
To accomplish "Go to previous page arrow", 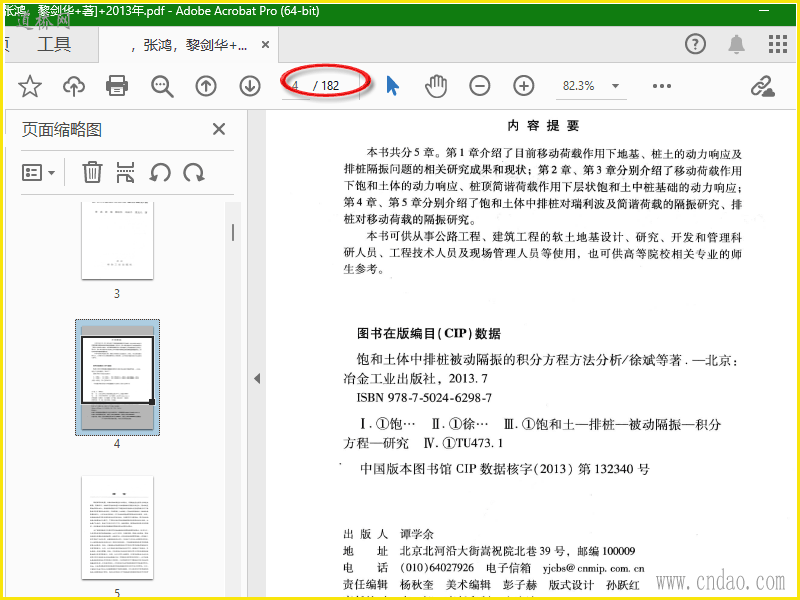I will coord(206,86).
